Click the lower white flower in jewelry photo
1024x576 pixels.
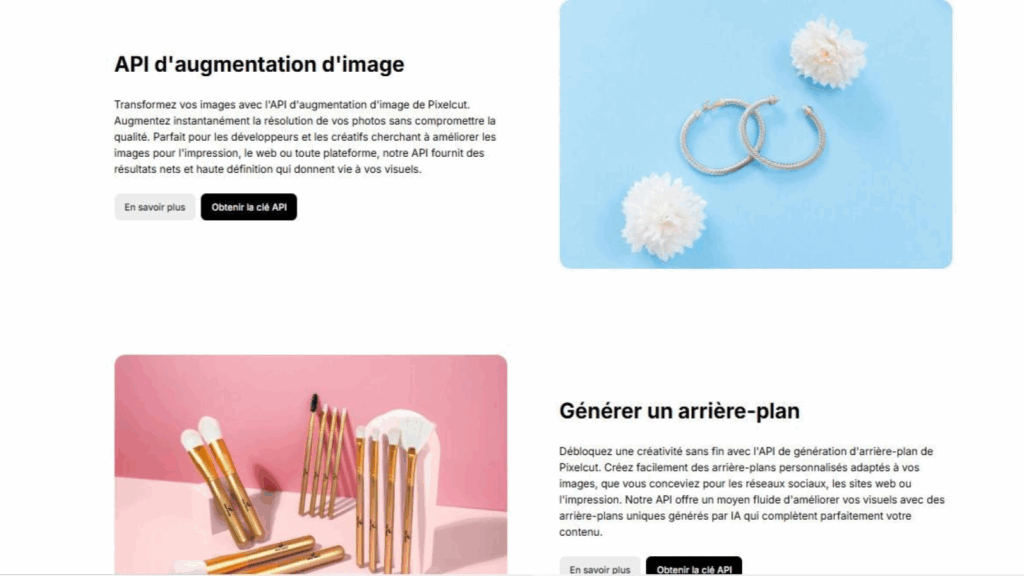[x=664, y=216]
